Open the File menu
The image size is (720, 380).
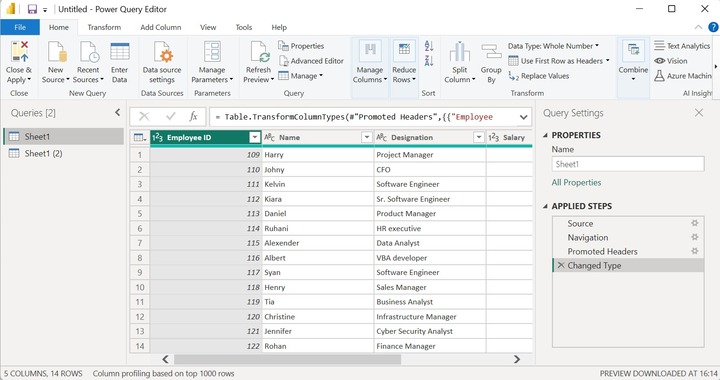(x=20, y=27)
